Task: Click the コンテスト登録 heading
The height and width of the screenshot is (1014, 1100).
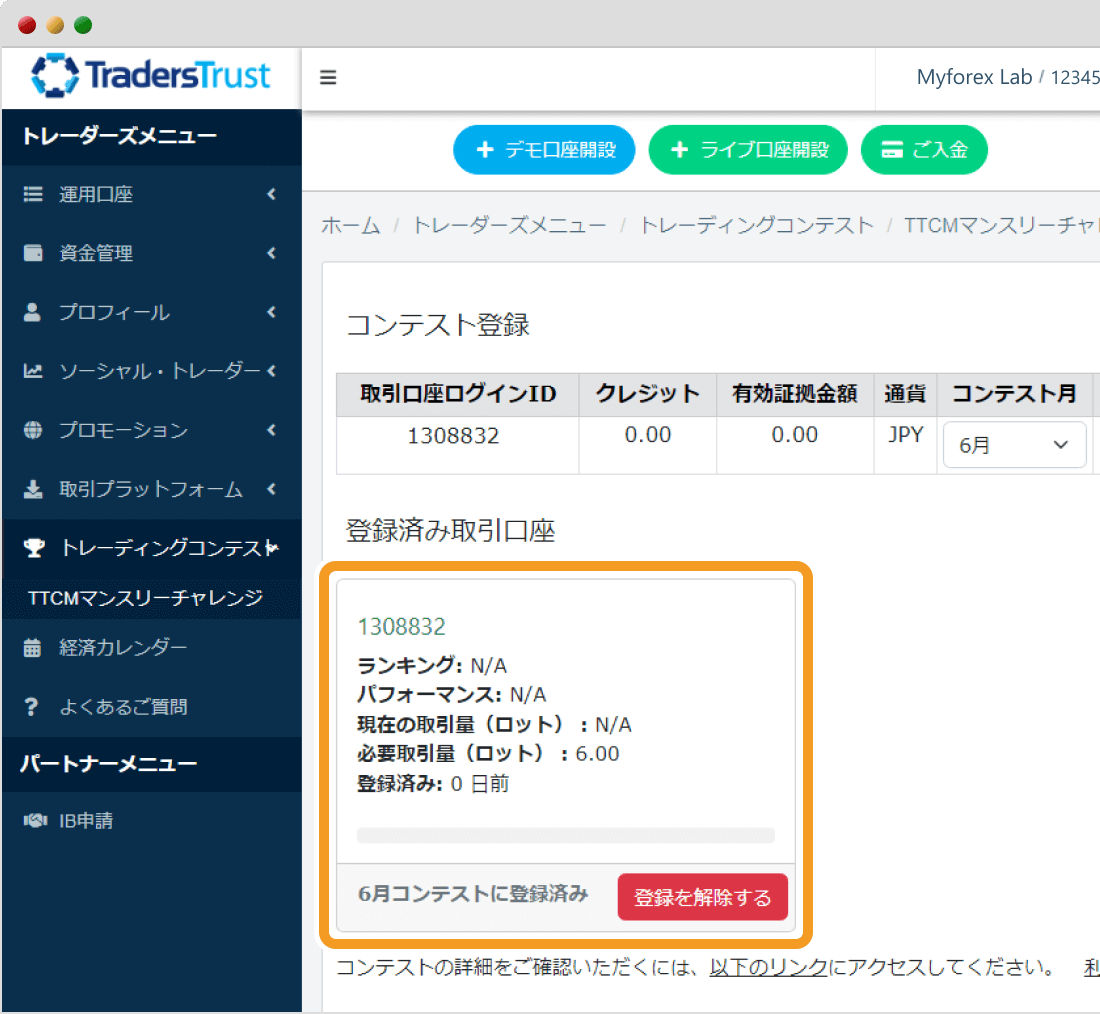Action: click(438, 325)
